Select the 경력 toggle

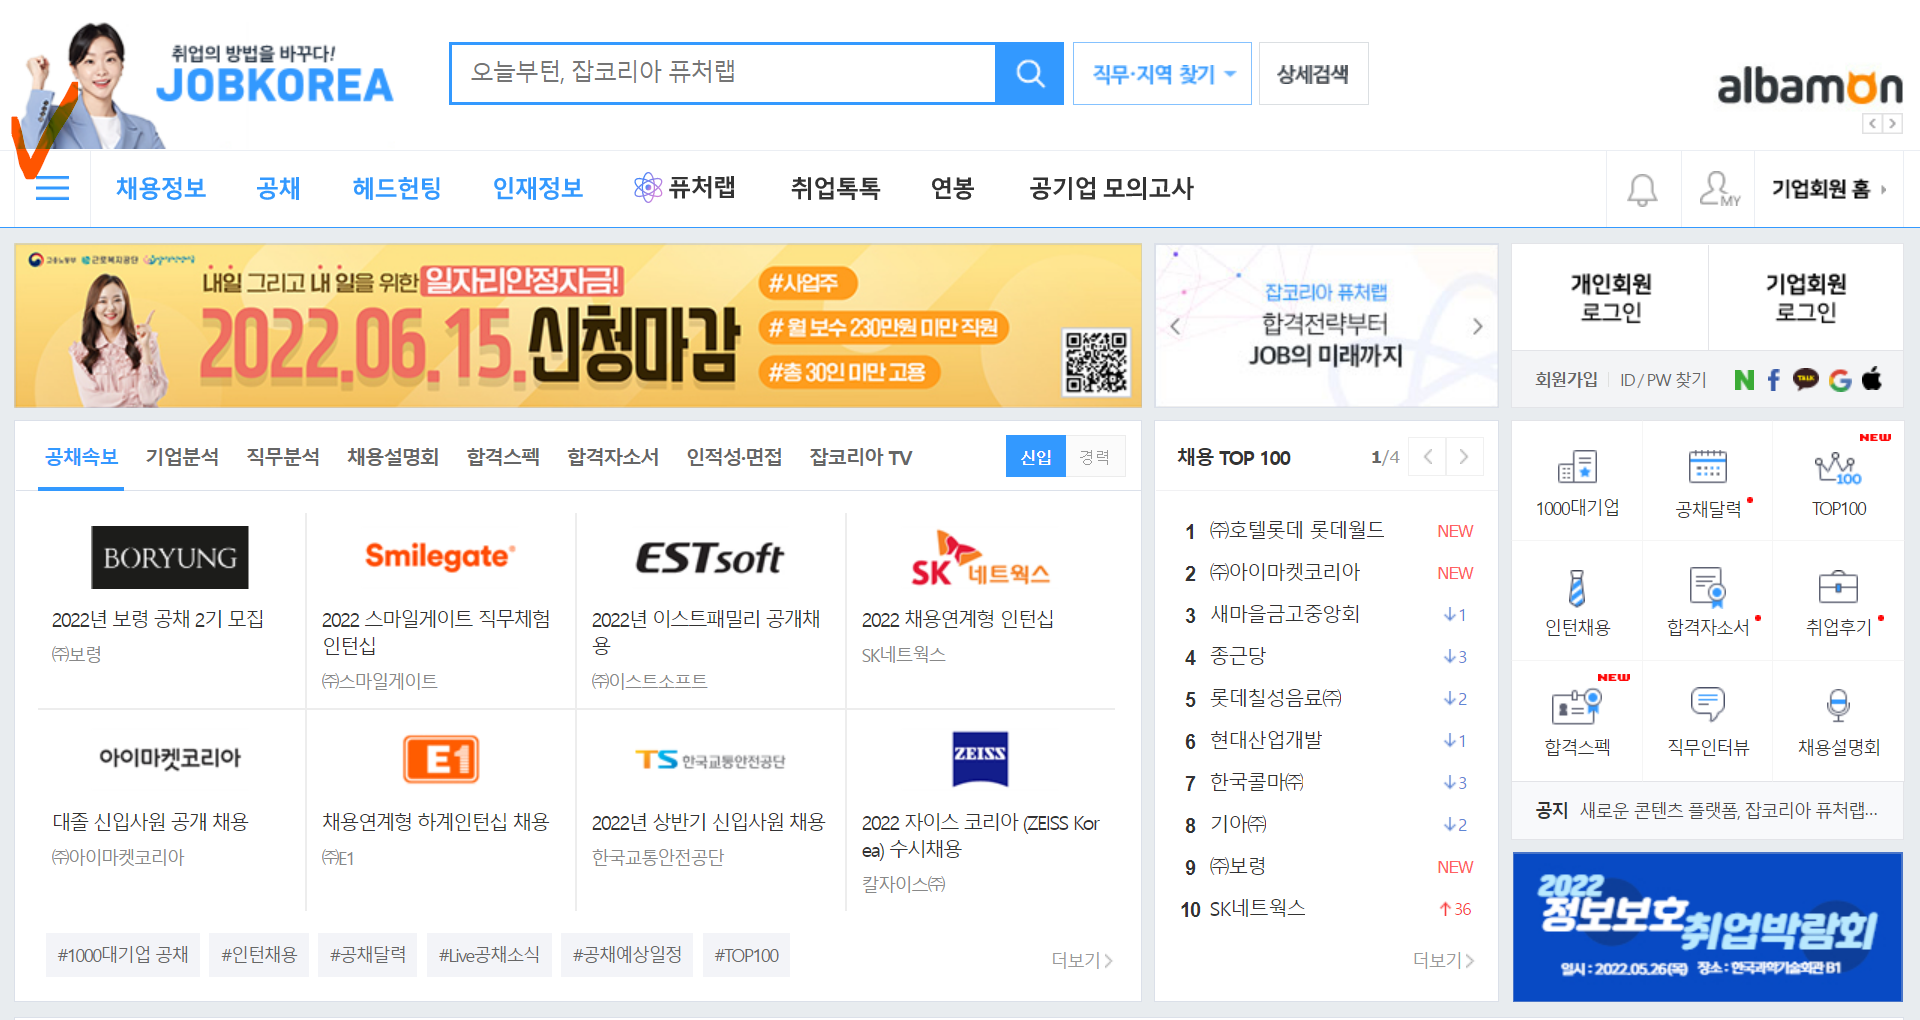(1095, 457)
